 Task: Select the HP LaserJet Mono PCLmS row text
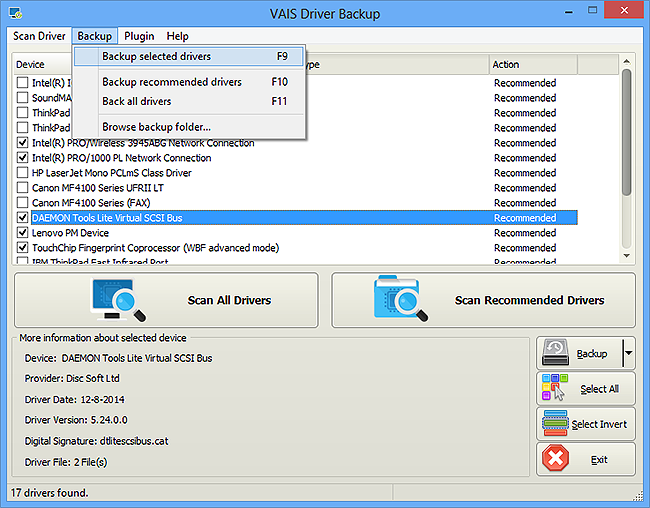click(112, 173)
